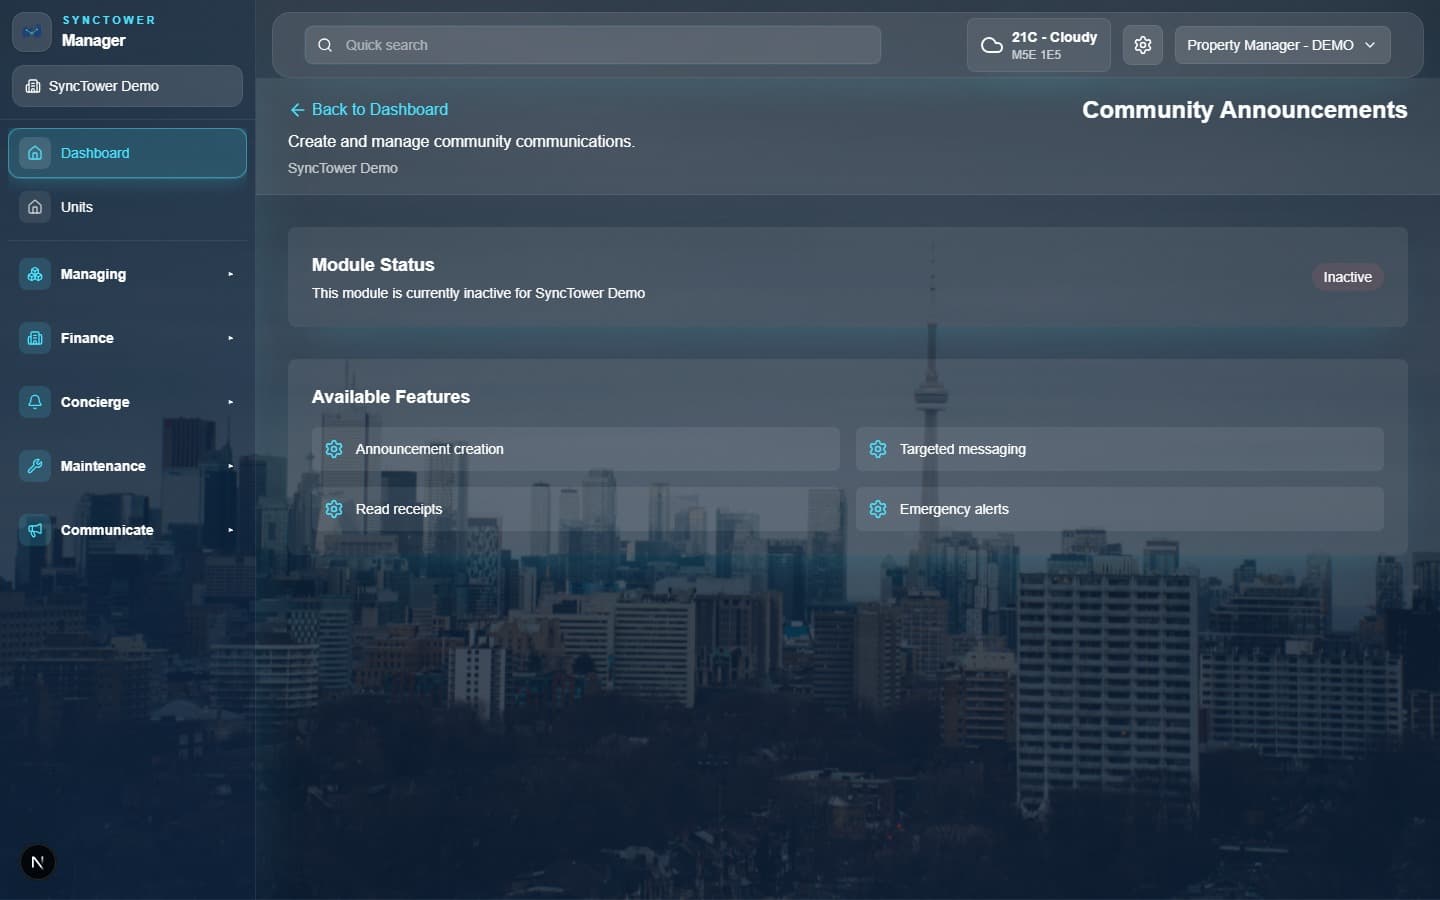The height and width of the screenshot is (900, 1440).
Task: Click the Finance building icon
Action: [x=35, y=338]
